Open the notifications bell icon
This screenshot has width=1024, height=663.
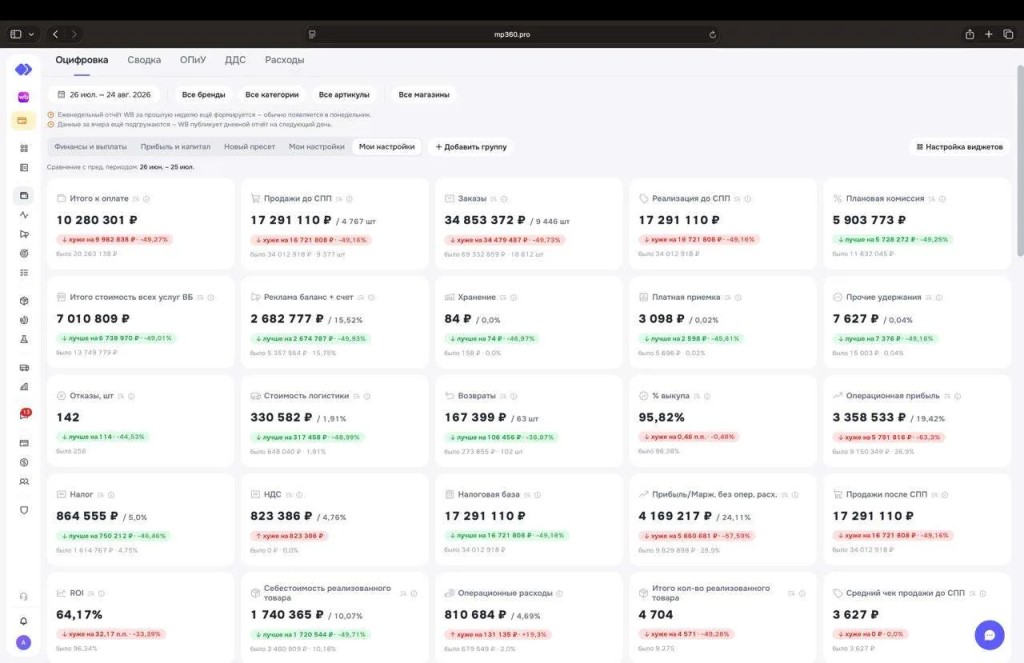coord(24,621)
